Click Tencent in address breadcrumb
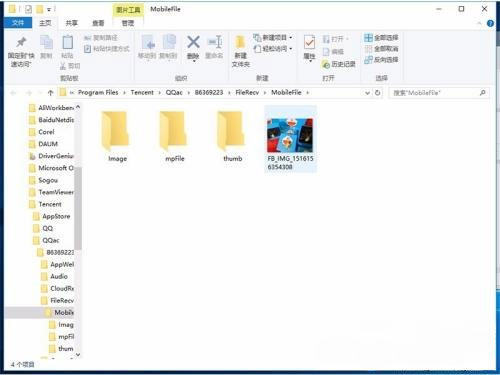 point(142,92)
